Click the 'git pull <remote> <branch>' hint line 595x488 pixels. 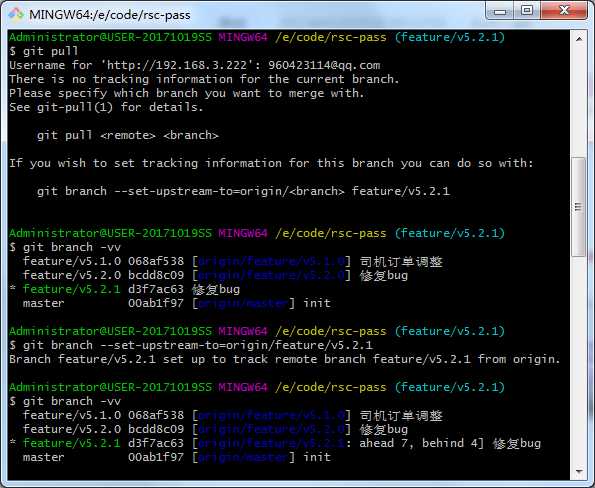tap(128, 135)
